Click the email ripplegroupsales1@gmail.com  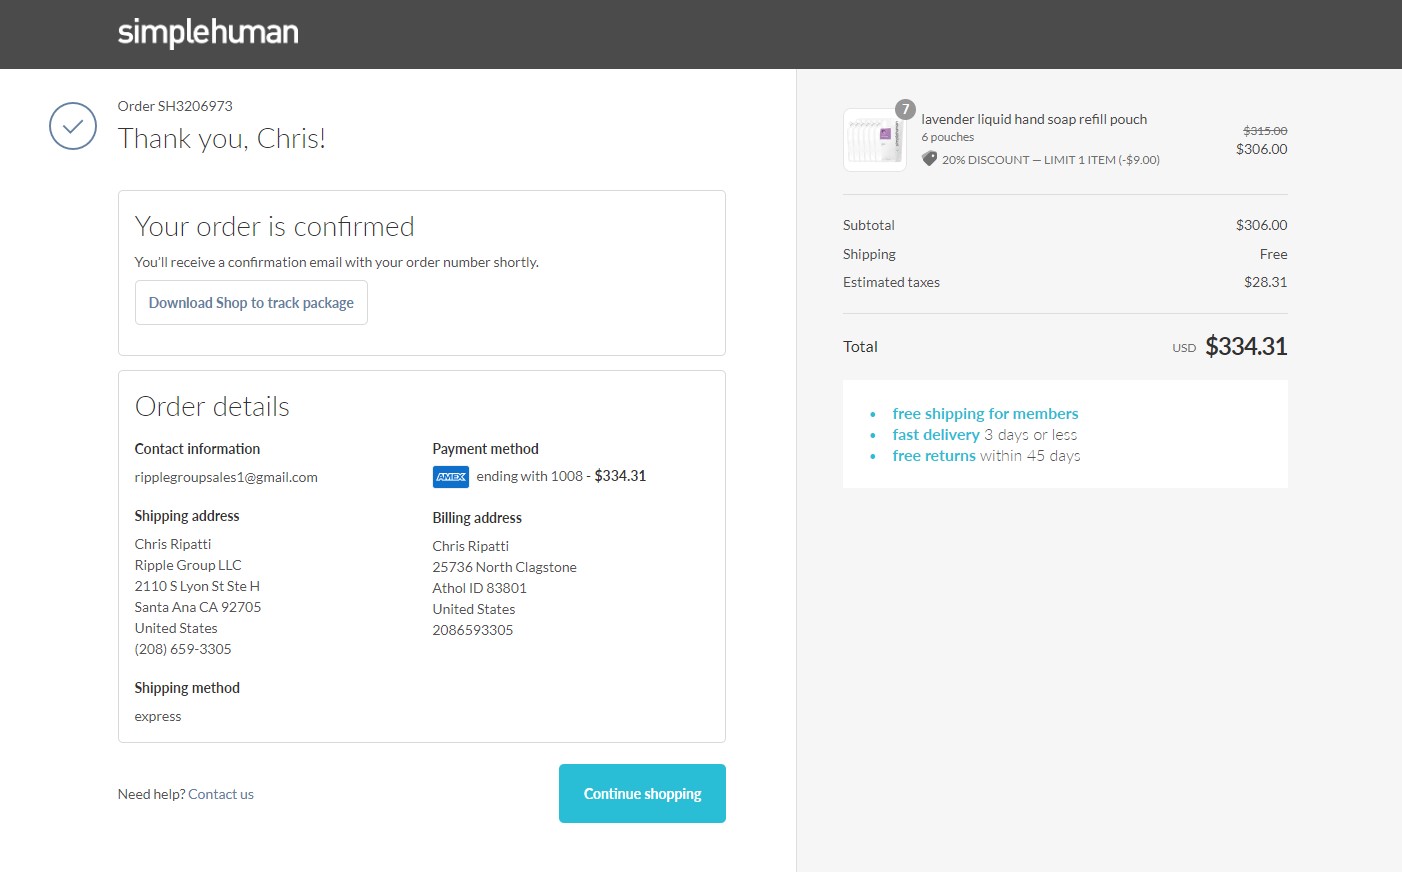226,477
